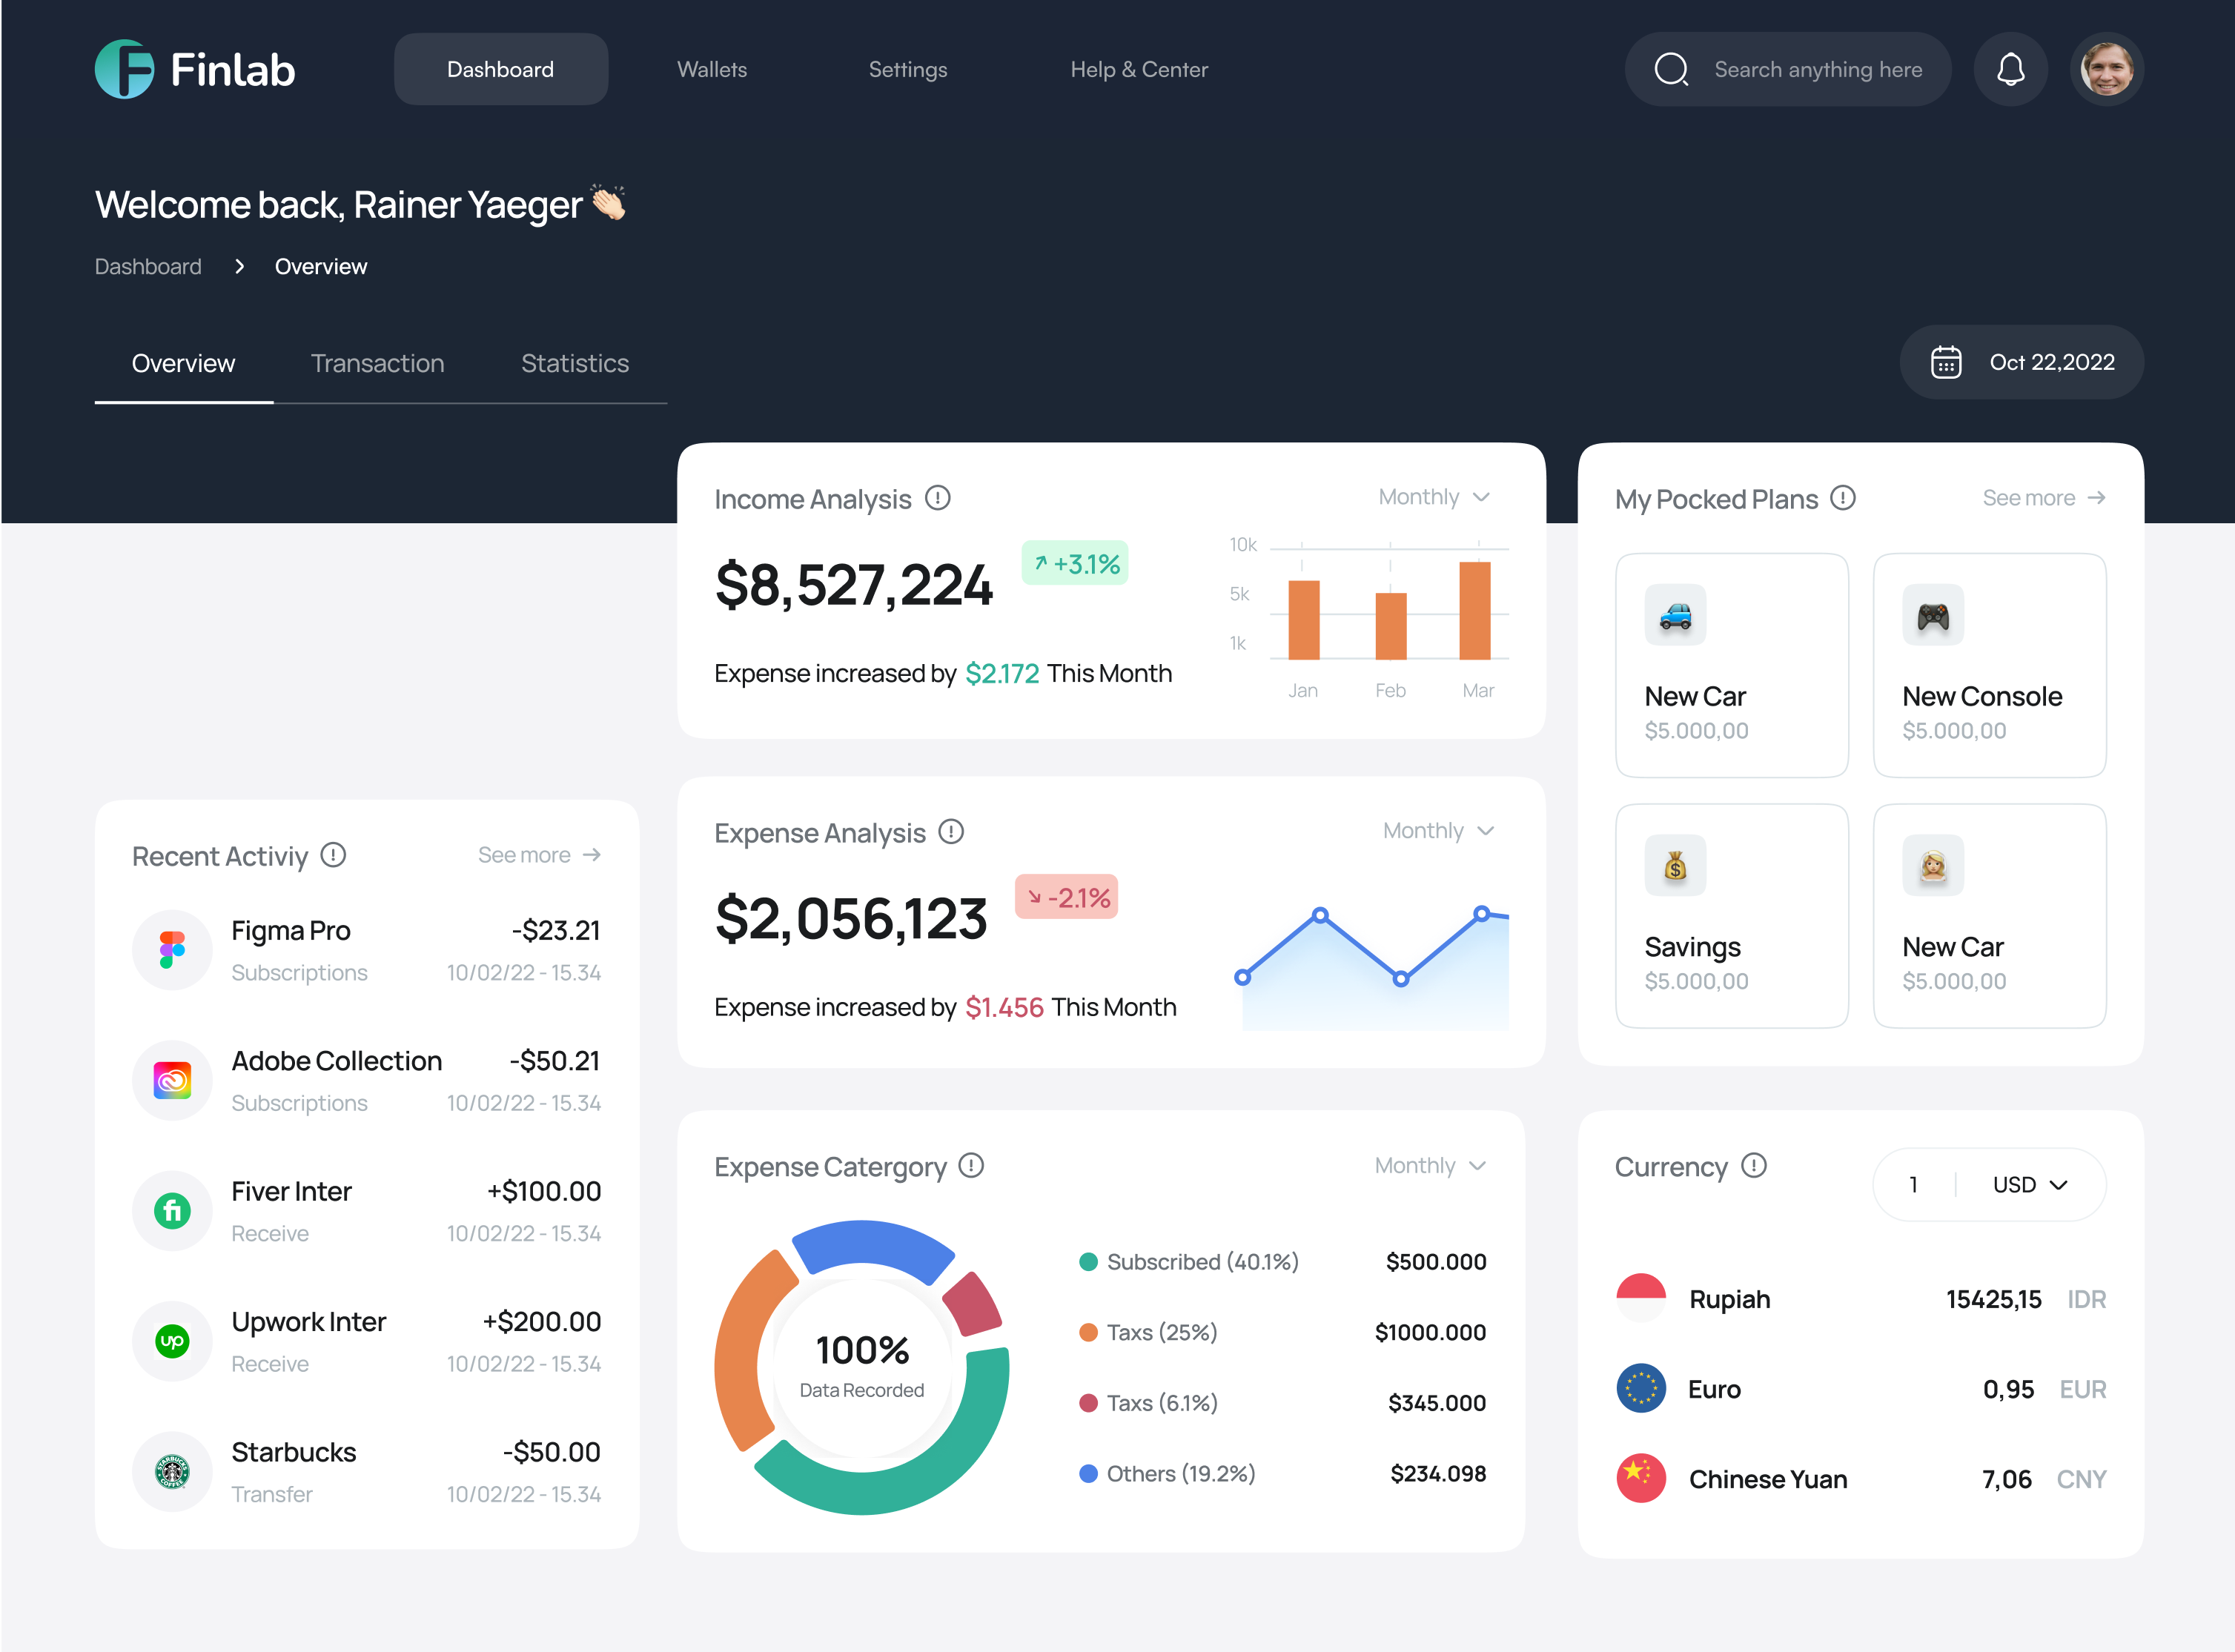
Task: Click the Fiver Inter icon
Action: (172, 1211)
